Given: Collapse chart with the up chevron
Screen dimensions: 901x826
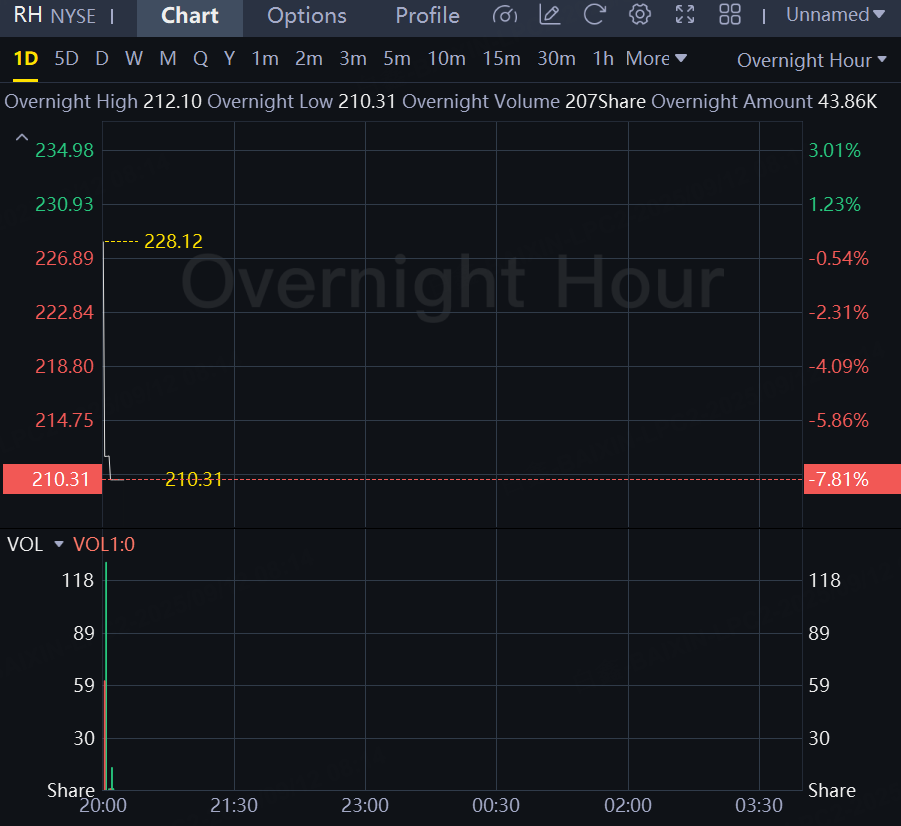Looking at the screenshot, I should [x=21, y=137].
